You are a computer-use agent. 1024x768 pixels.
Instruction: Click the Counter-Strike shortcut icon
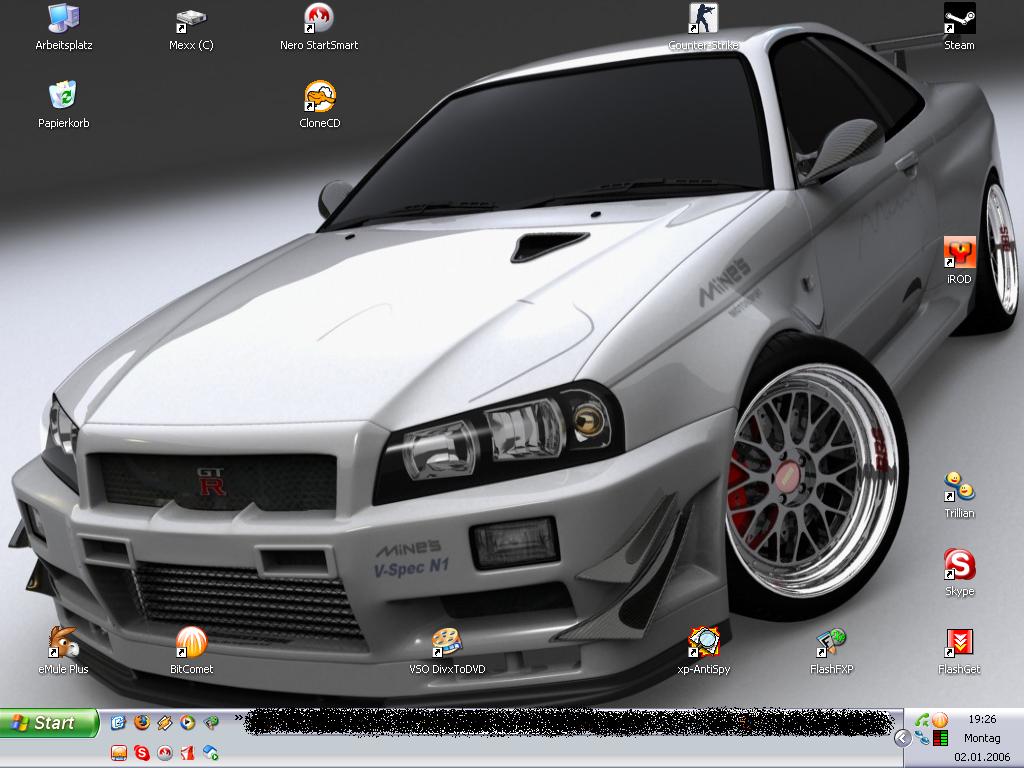pyautogui.click(x=703, y=18)
